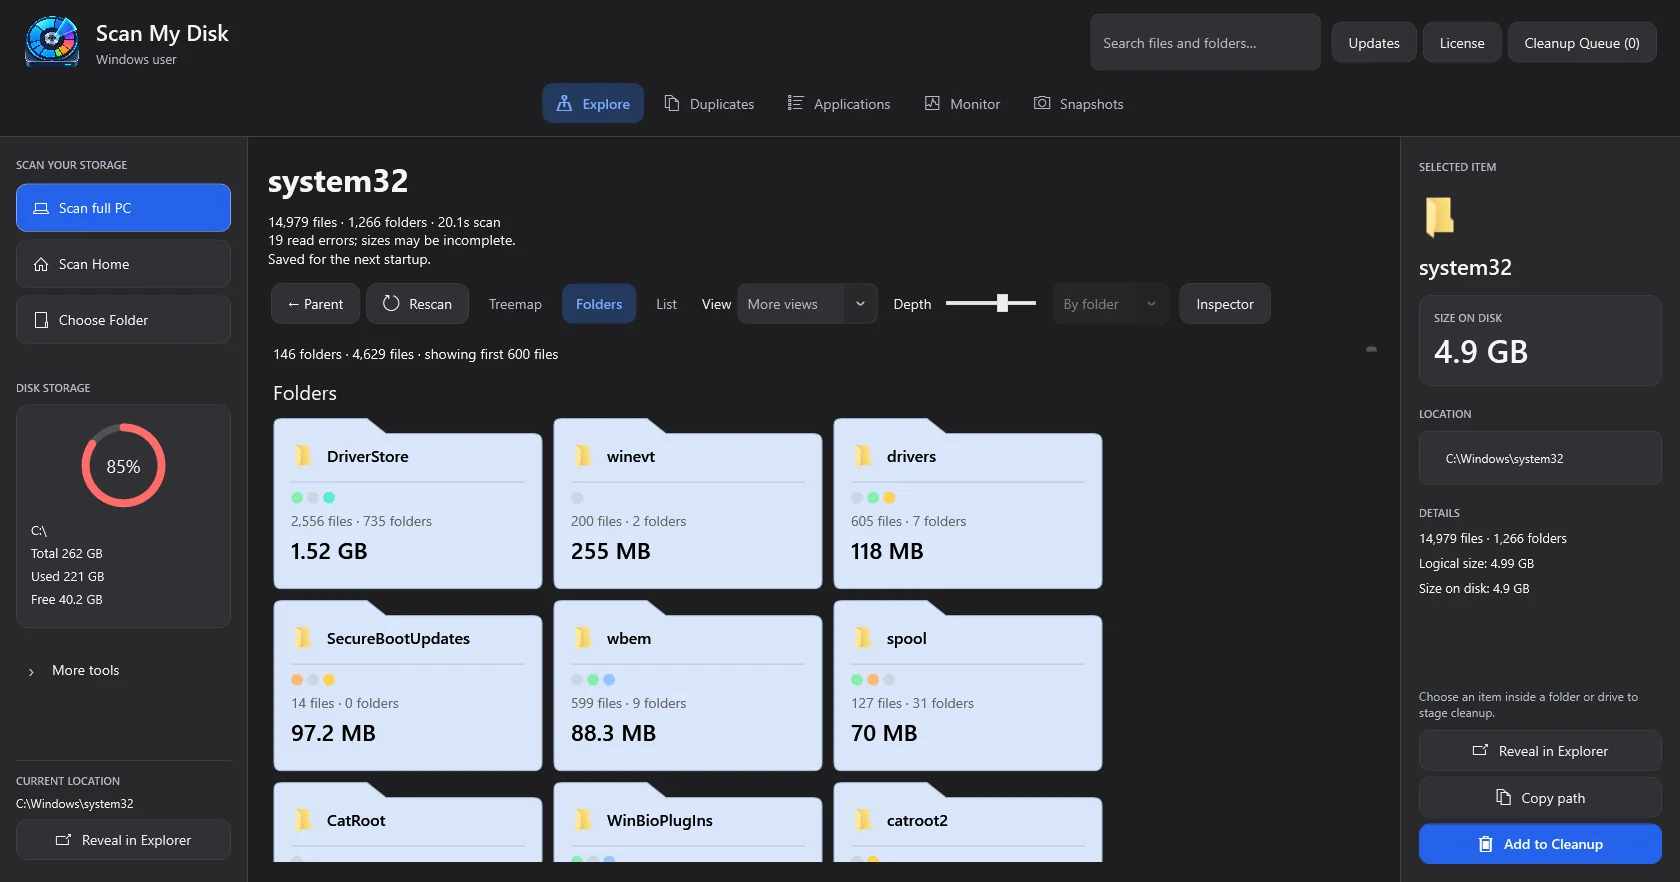Expand More tools section
This screenshot has height=882, width=1680.
coord(75,670)
